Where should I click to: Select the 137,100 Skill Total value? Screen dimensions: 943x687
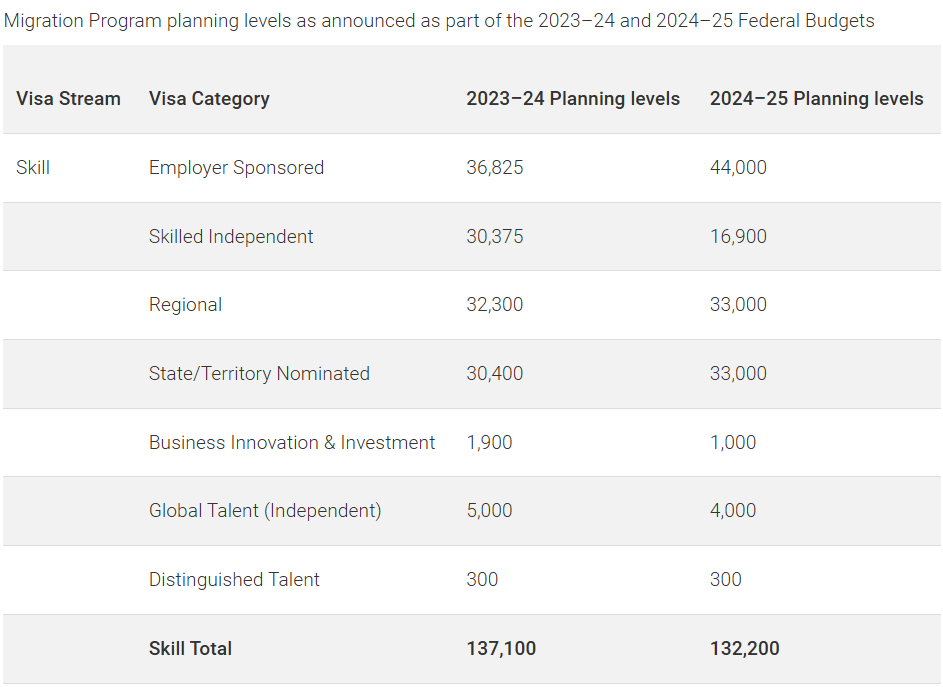click(x=501, y=649)
